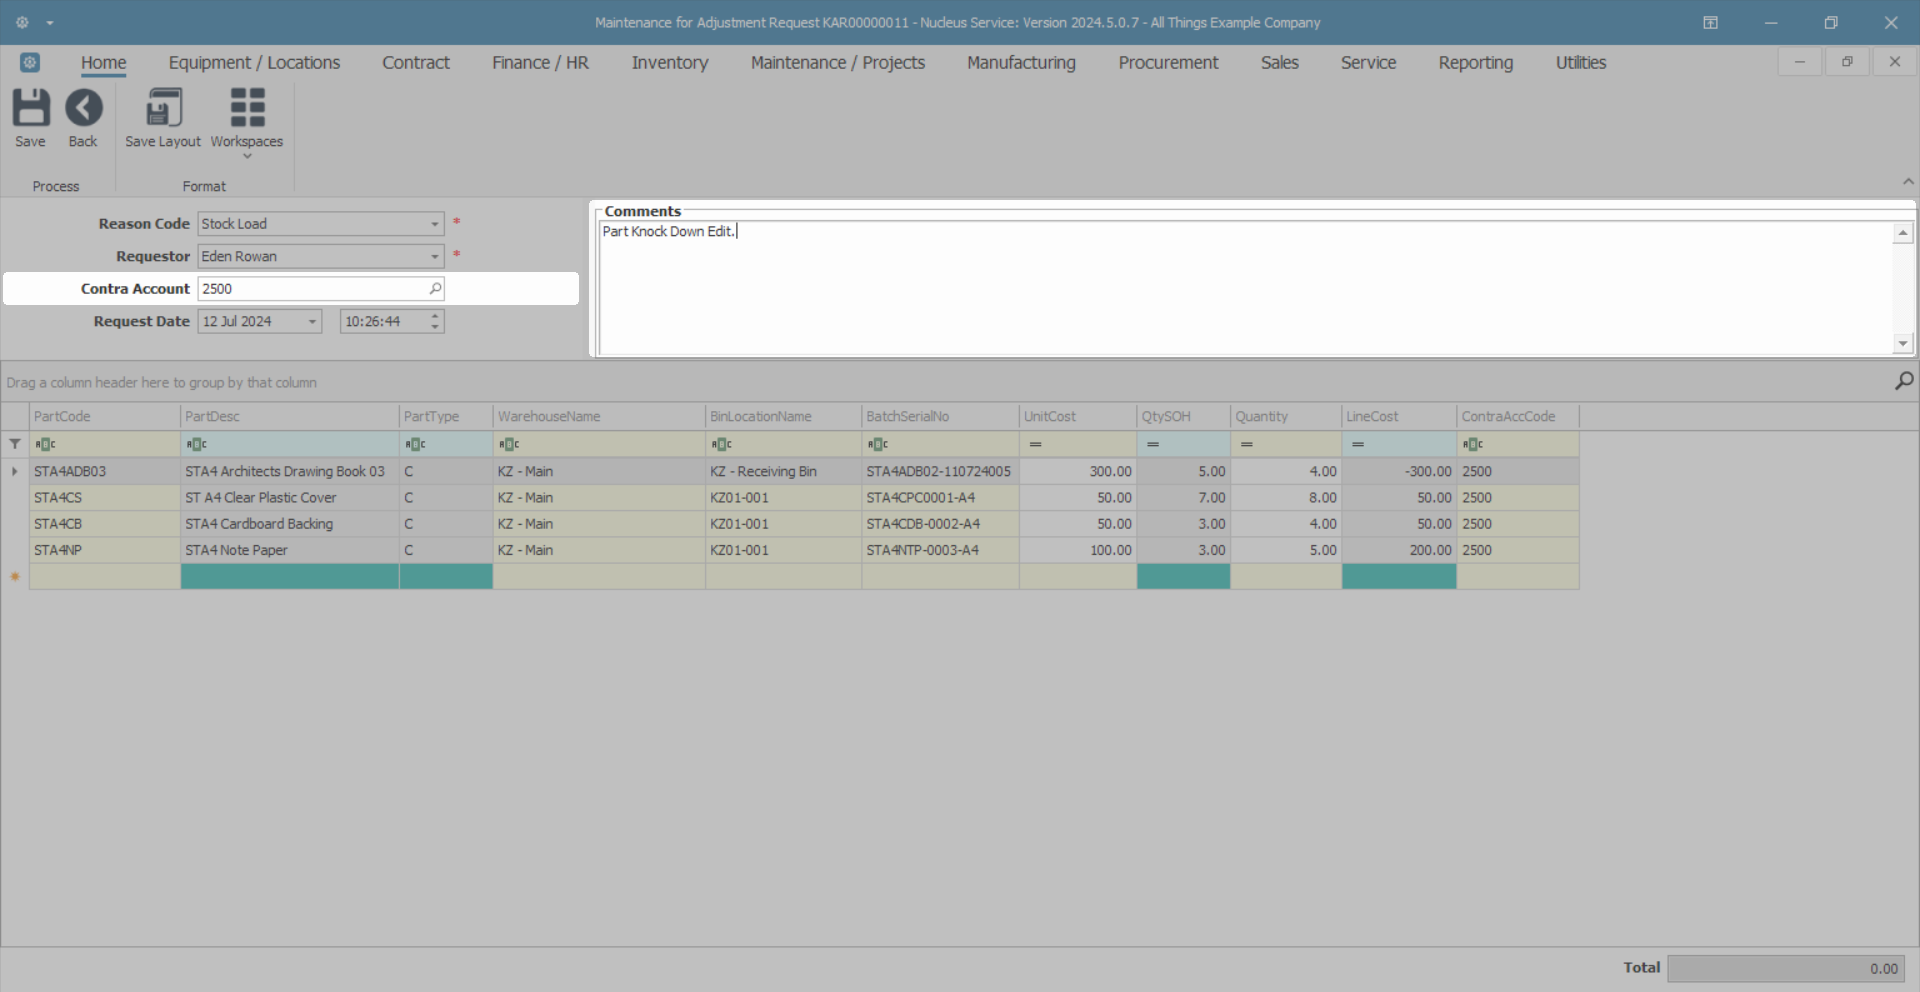Click the LineCost equals filter icon
1920x992 pixels.
[1358, 444]
